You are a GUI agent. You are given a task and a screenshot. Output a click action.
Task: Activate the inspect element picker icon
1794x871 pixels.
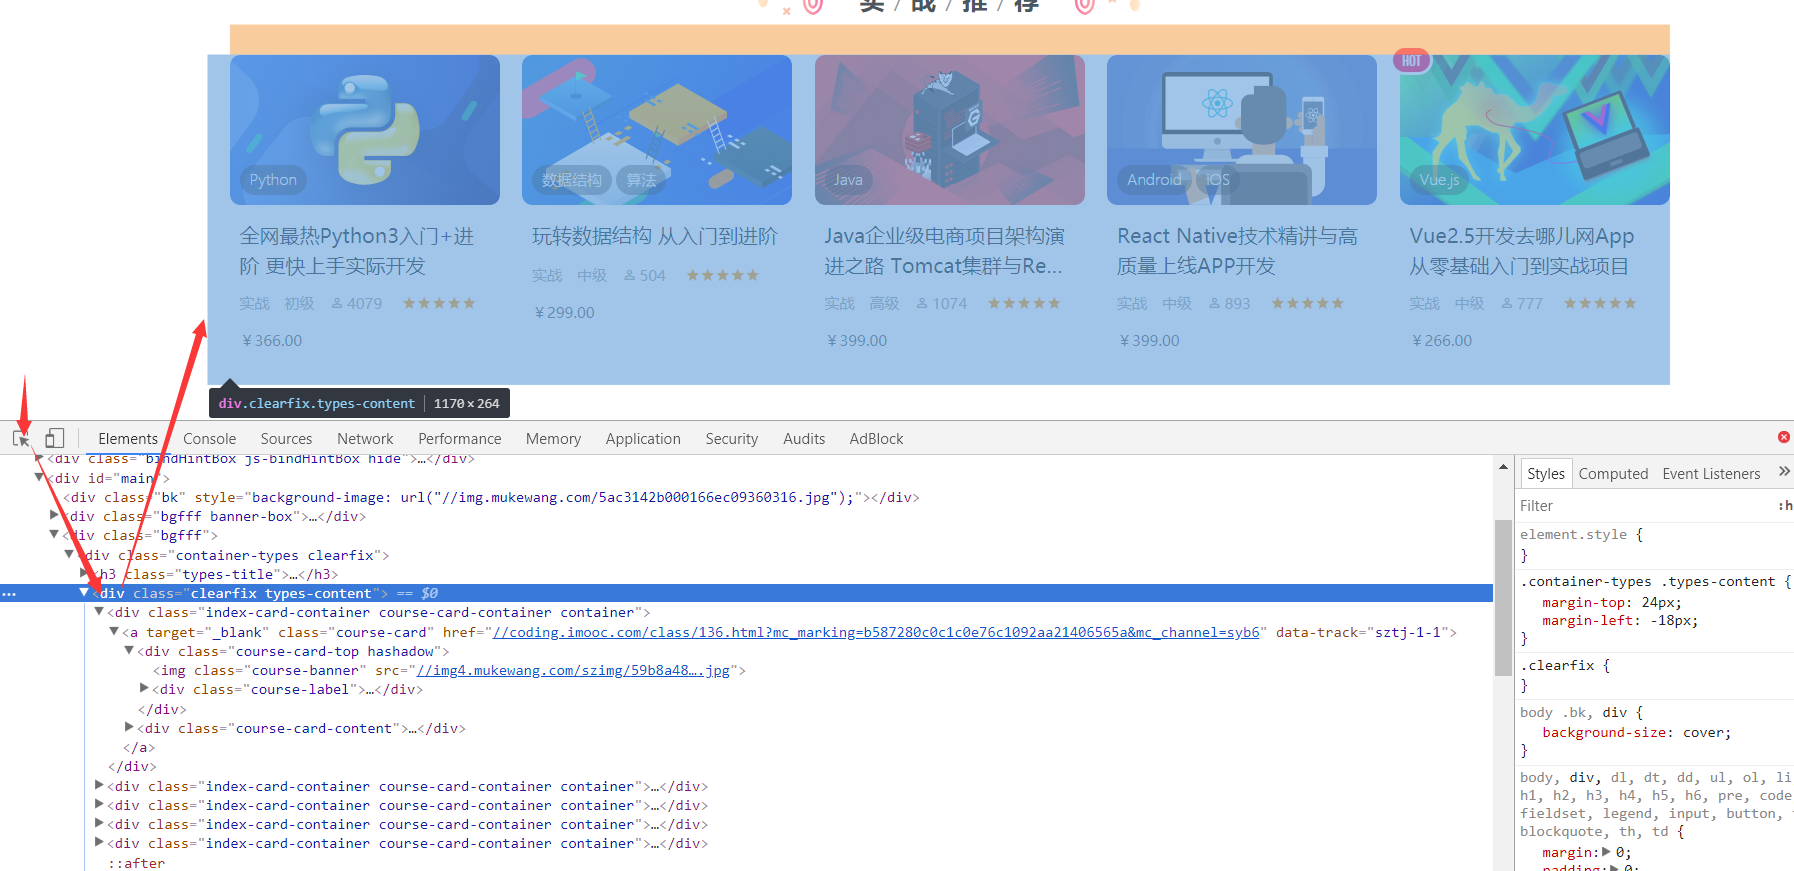tap(21, 438)
